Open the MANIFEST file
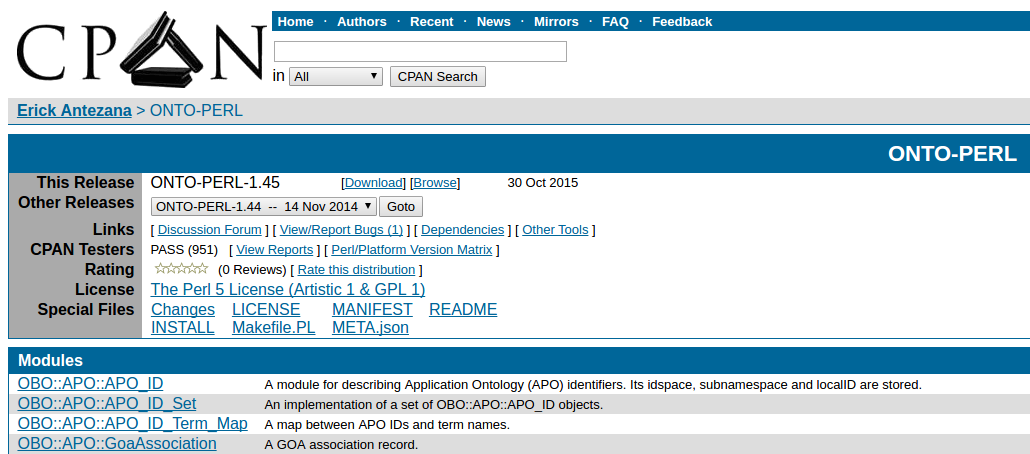The width and height of the screenshot is (1030, 454). (x=372, y=309)
